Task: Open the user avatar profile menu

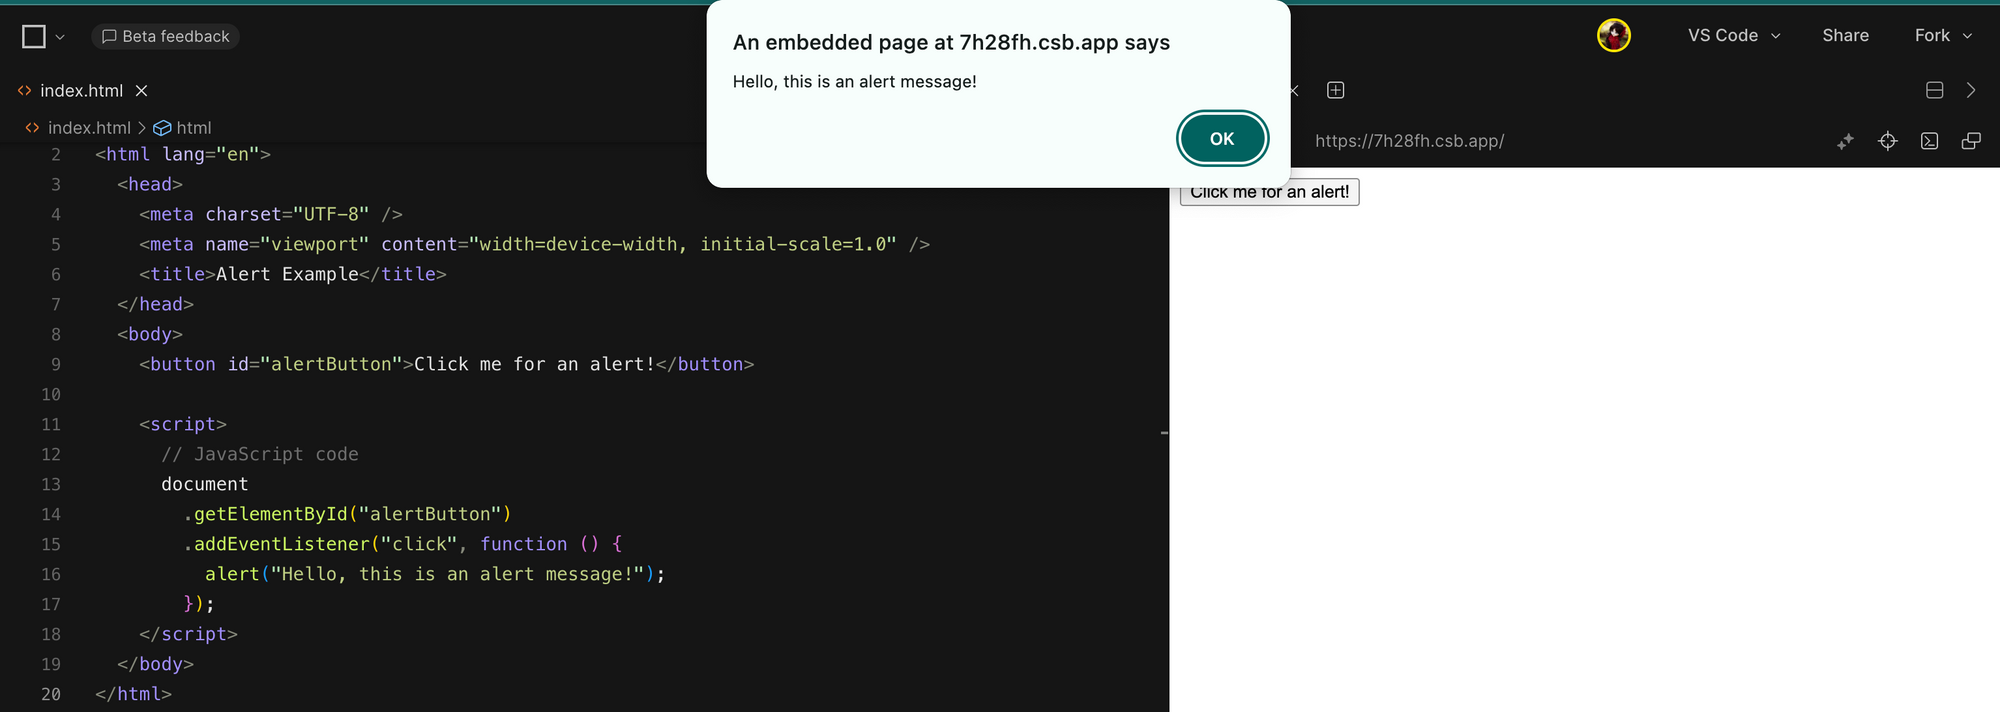Action: 1613,36
